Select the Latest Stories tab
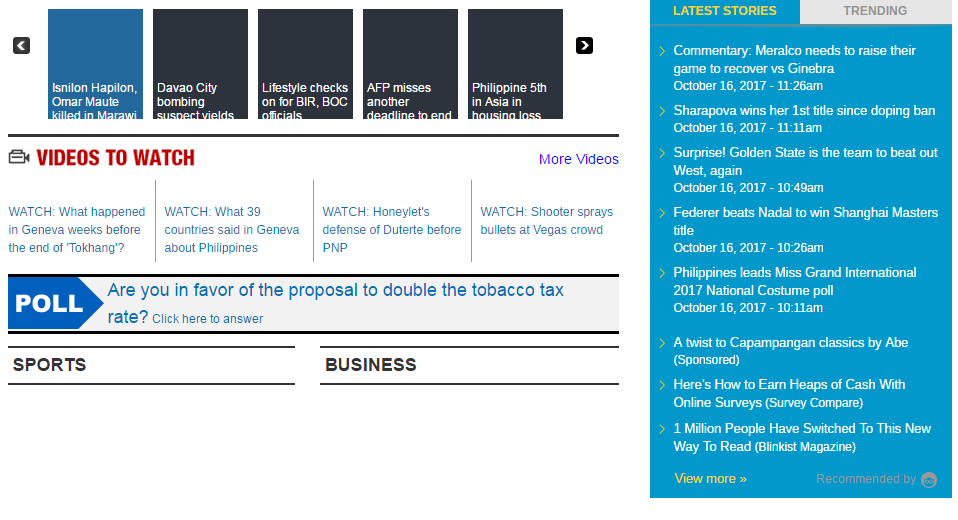 [724, 11]
